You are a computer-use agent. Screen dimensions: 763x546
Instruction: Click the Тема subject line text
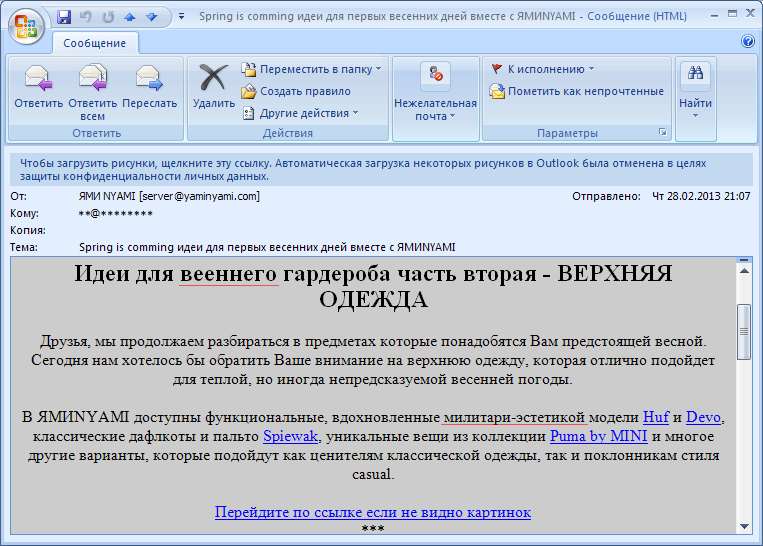(x=267, y=247)
